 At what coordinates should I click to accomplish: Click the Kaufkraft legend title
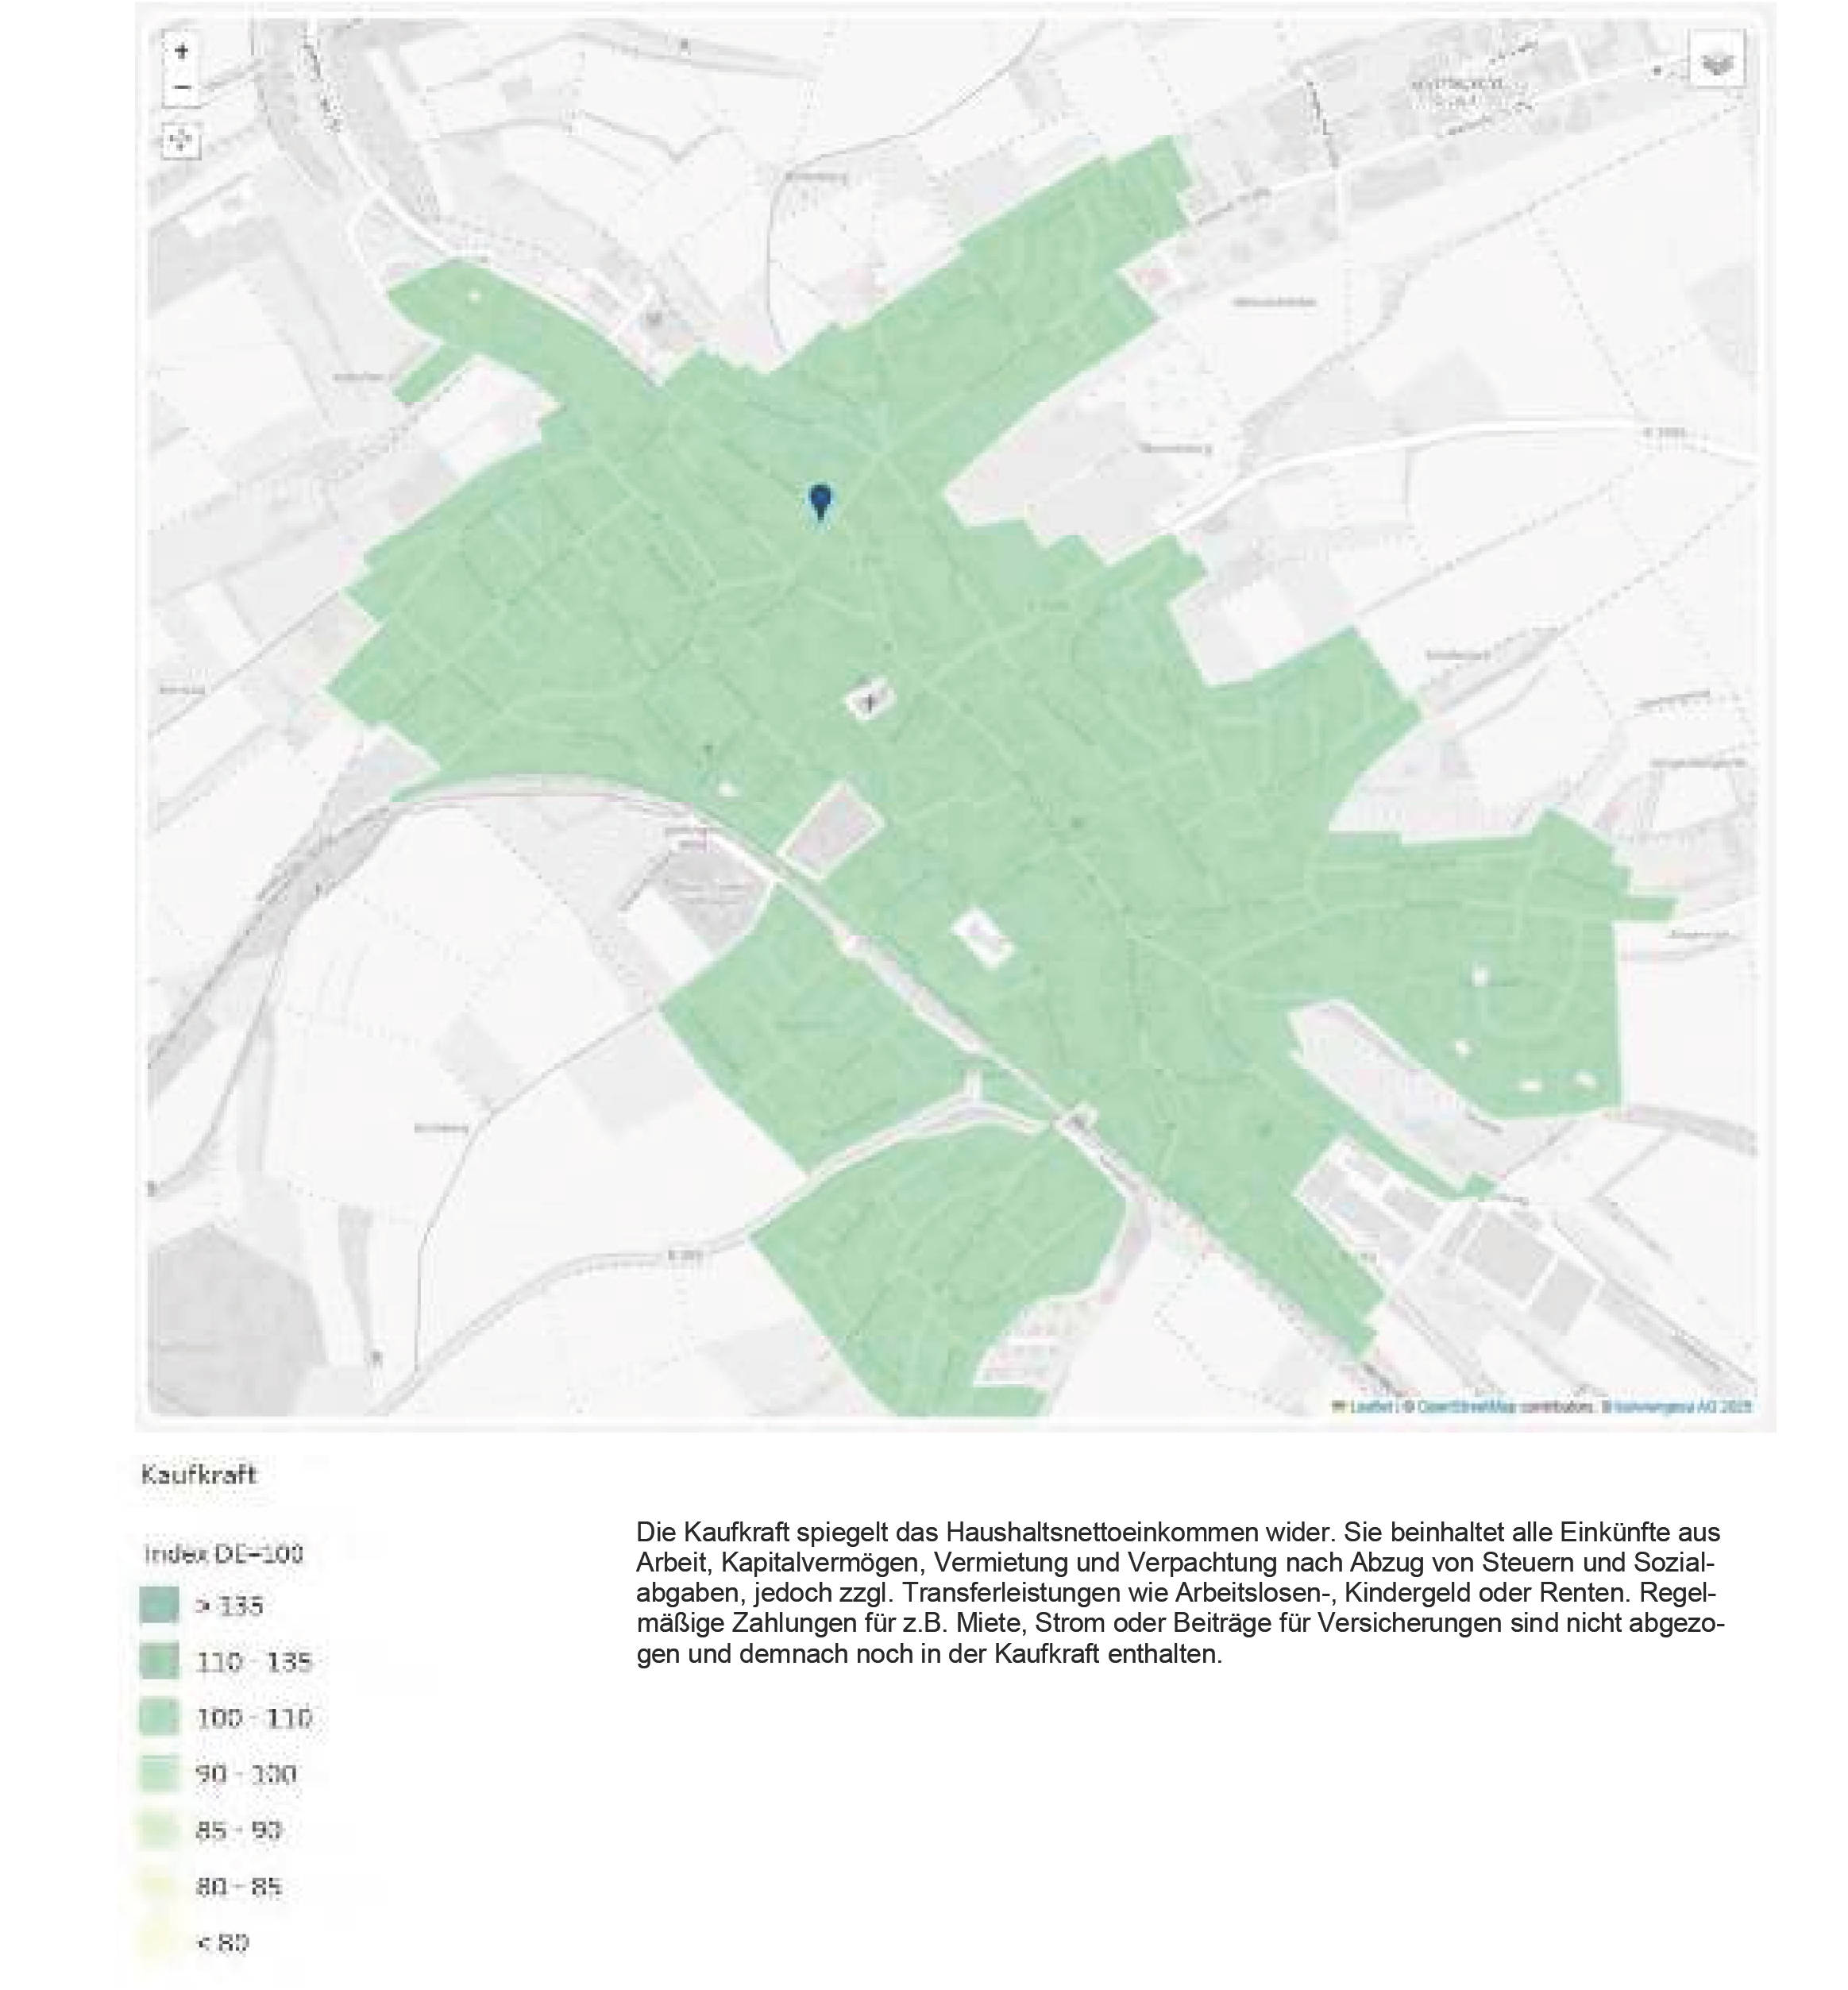pyautogui.click(x=199, y=1475)
